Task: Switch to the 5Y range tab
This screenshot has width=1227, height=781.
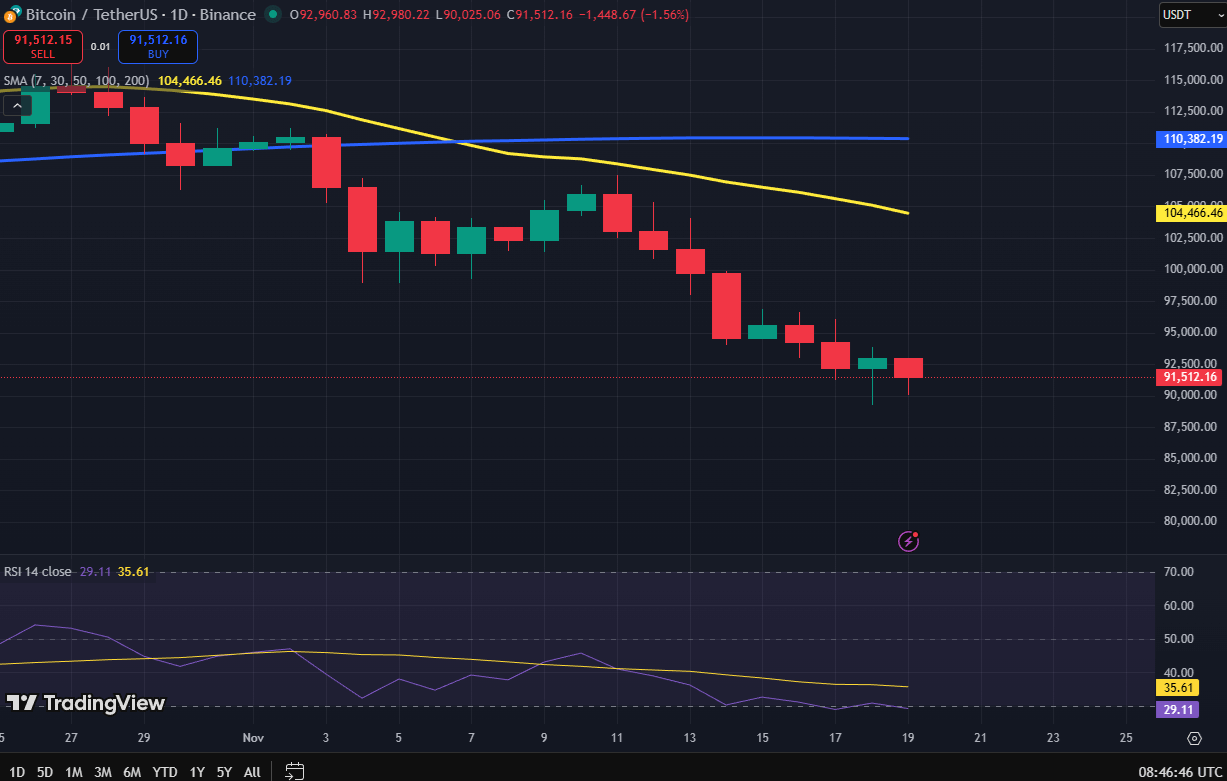Action: pyautogui.click(x=224, y=772)
